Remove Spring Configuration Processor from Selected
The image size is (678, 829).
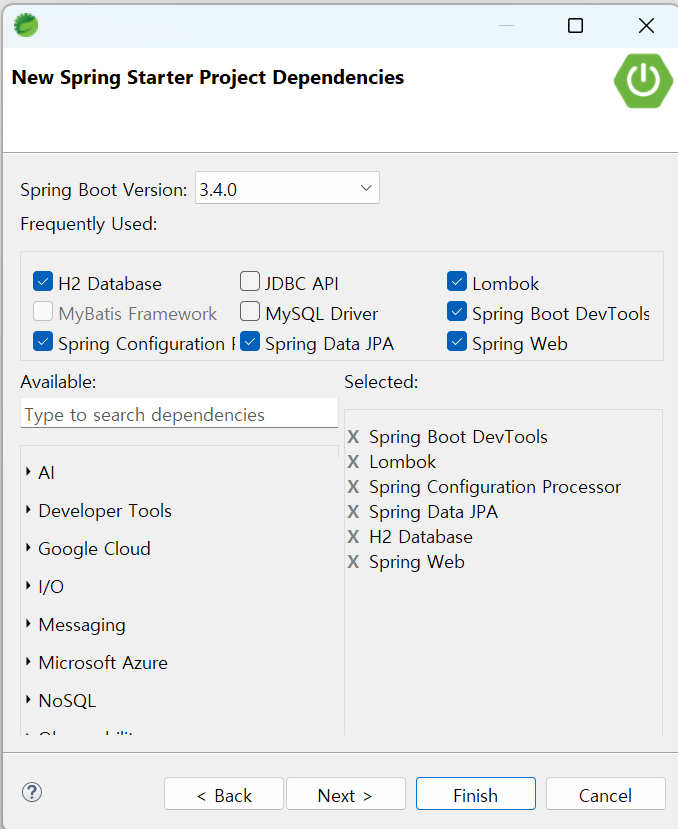(x=353, y=487)
